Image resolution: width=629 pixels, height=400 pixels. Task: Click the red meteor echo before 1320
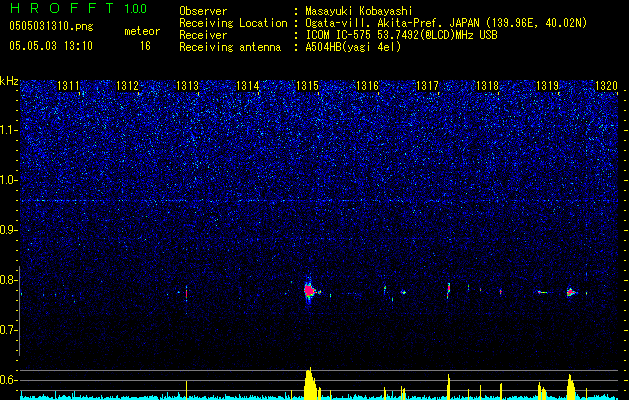(570, 292)
